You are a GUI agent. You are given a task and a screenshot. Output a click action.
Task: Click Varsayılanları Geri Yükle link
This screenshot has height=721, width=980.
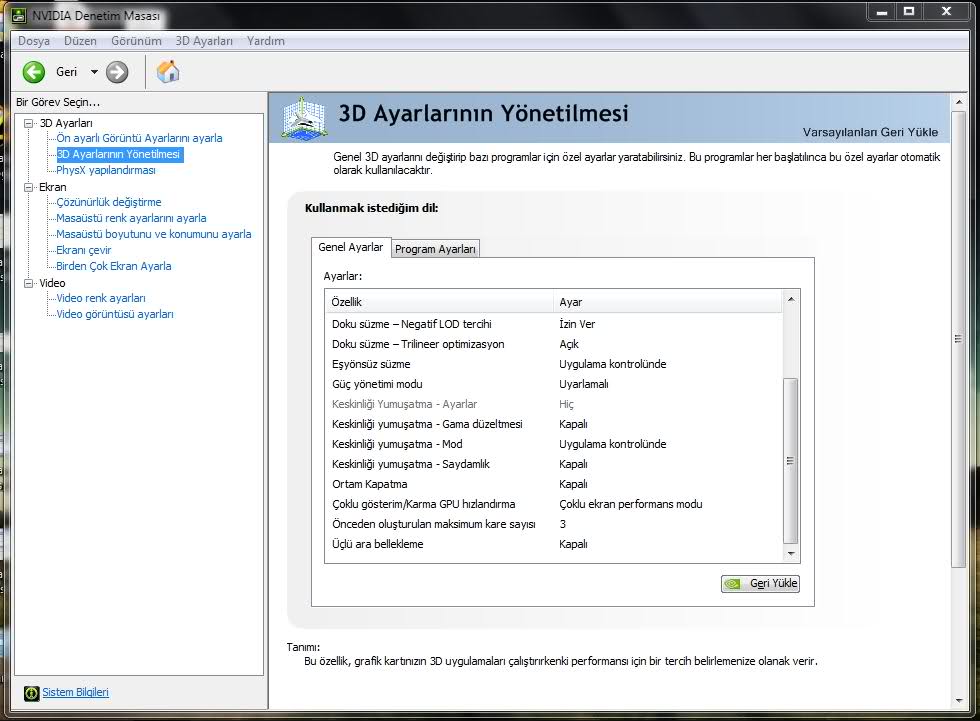[870, 132]
